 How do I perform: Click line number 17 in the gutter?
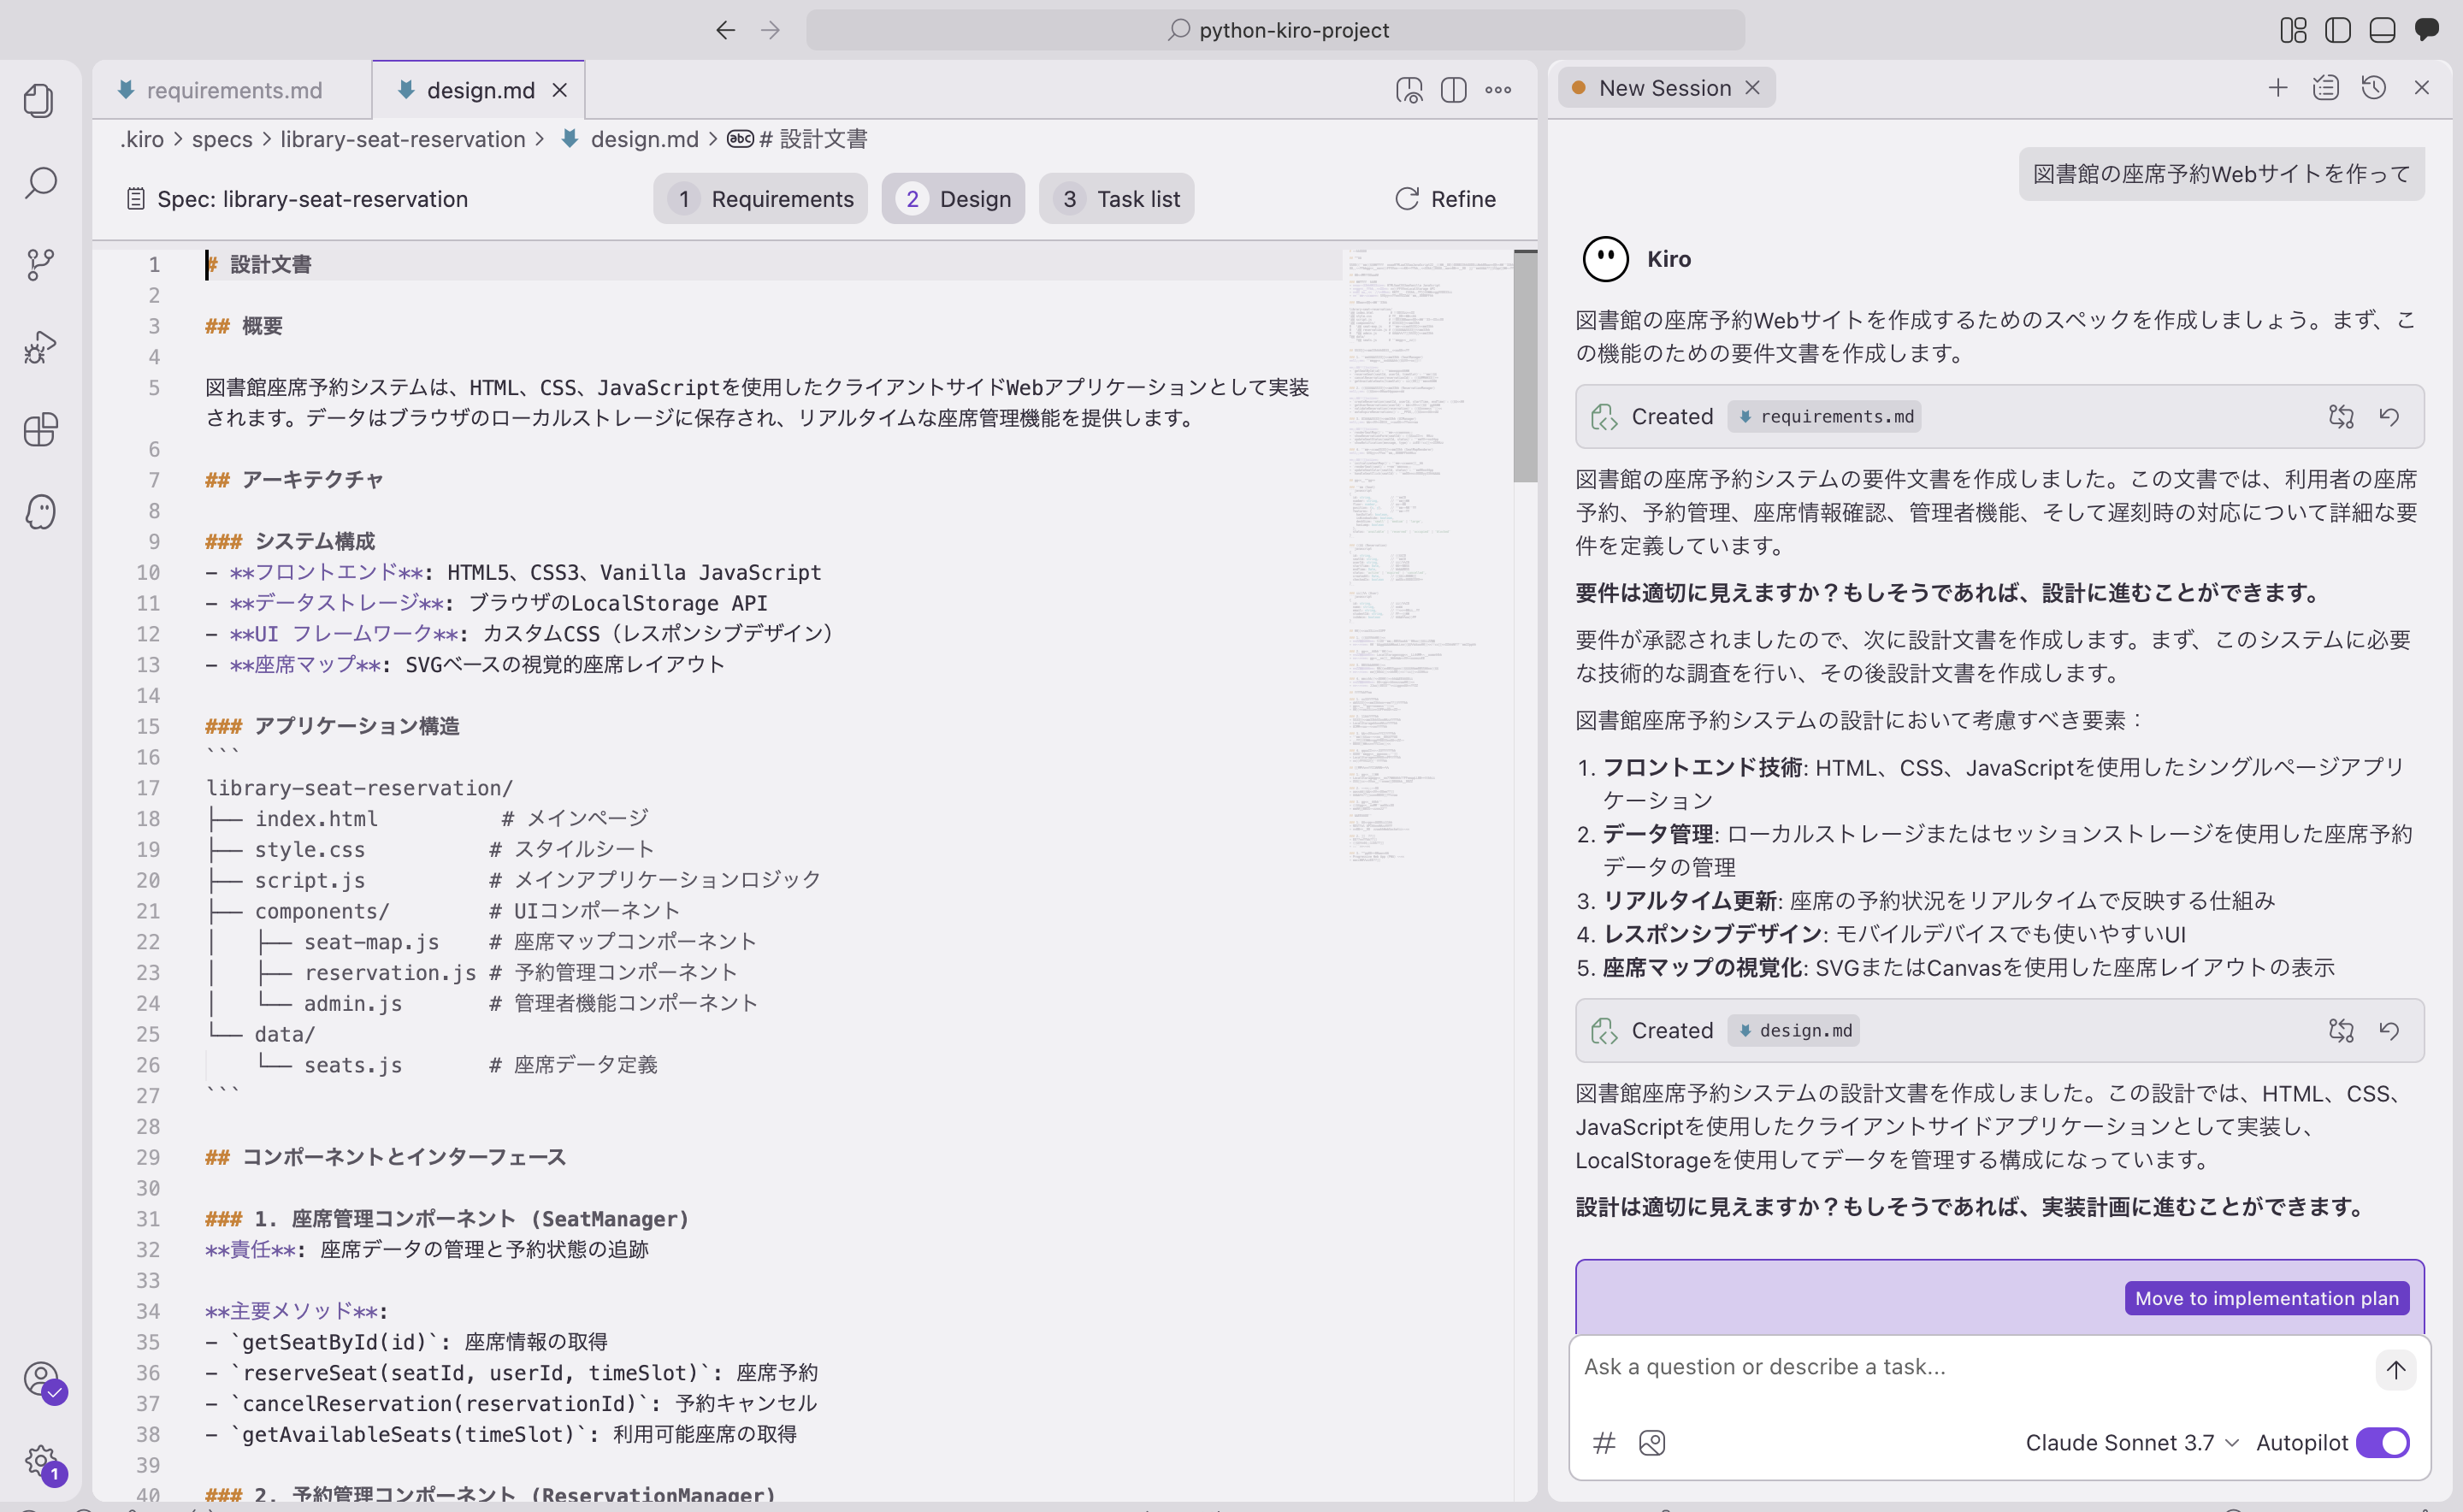tap(148, 788)
